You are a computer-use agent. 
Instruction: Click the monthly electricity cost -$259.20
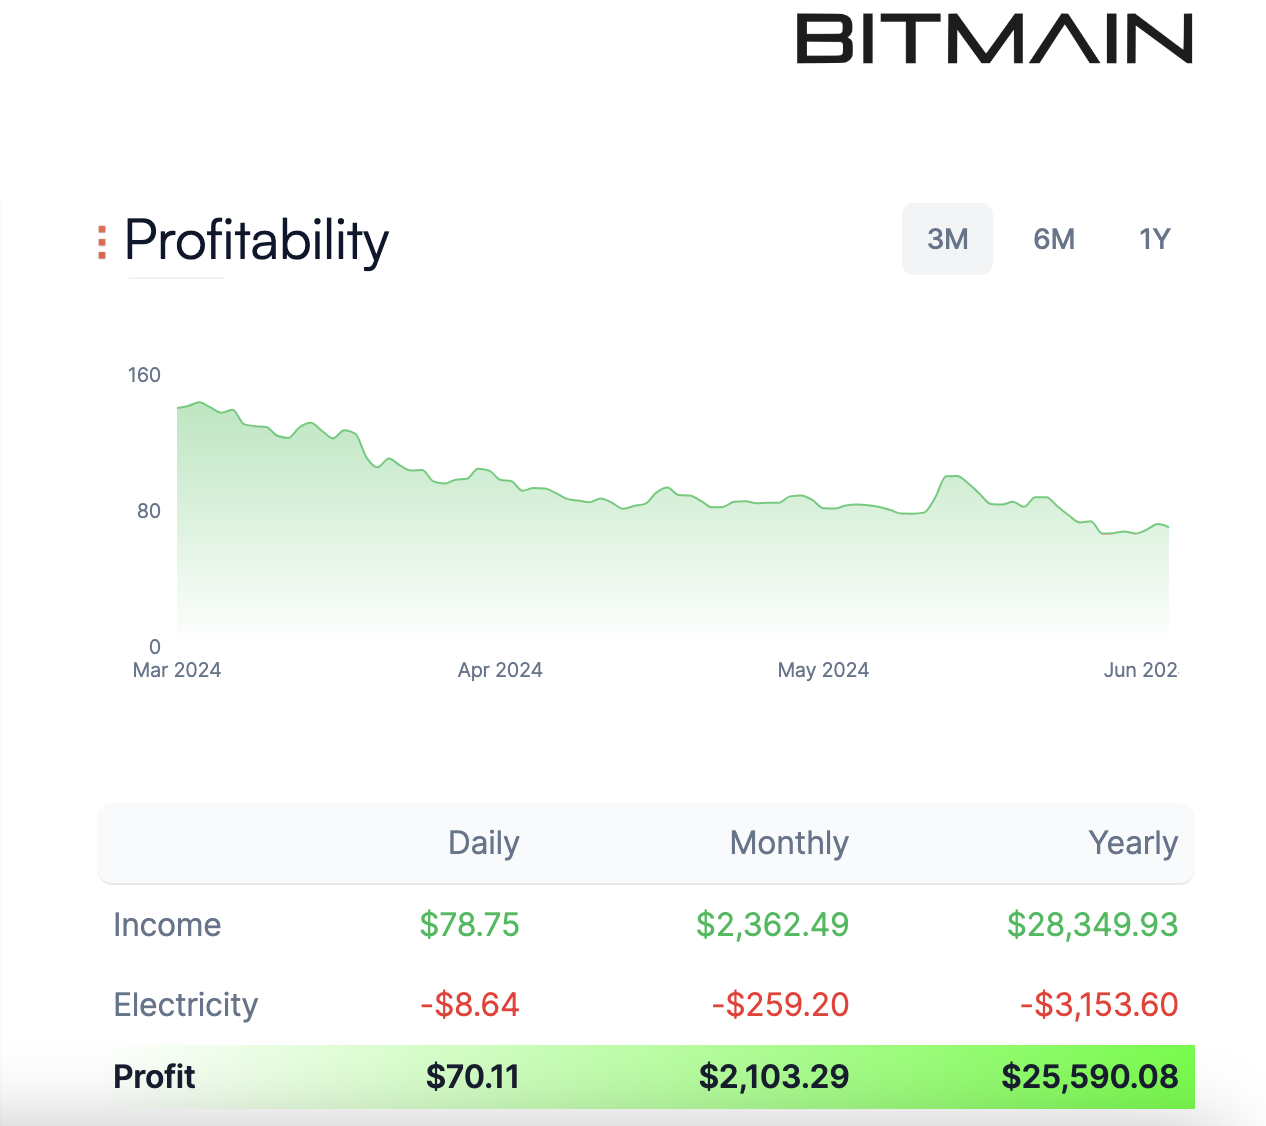780,1005
